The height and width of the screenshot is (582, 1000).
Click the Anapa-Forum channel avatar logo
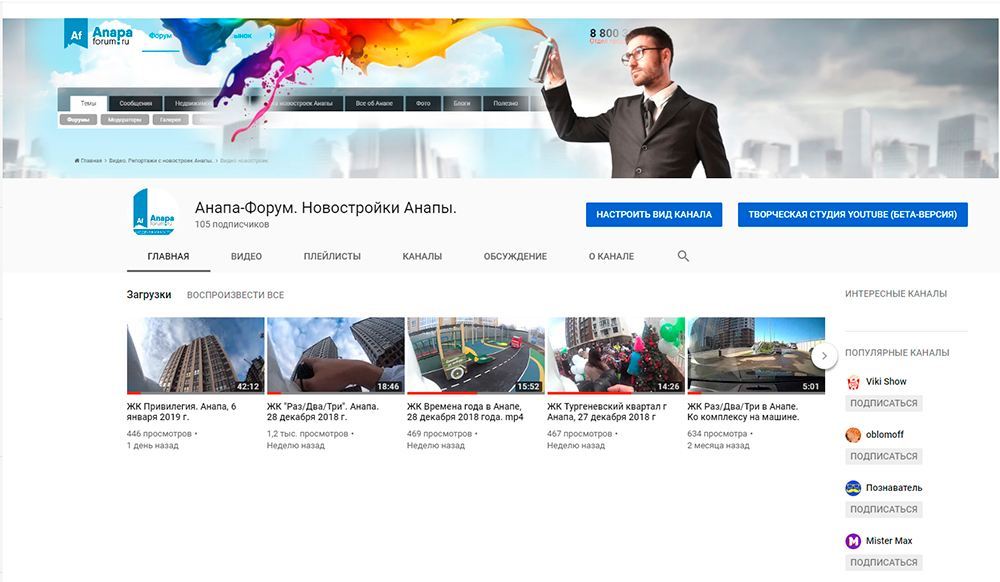click(x=154, y=212)
